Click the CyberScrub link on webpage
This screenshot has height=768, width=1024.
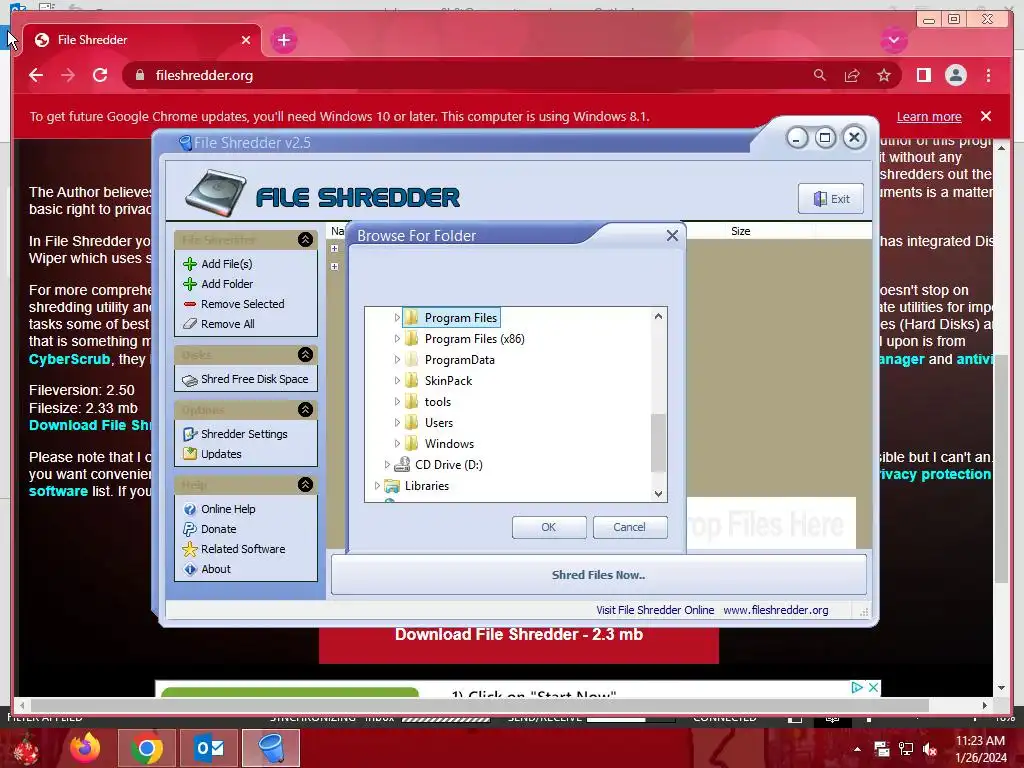click(x=69, y=359)
